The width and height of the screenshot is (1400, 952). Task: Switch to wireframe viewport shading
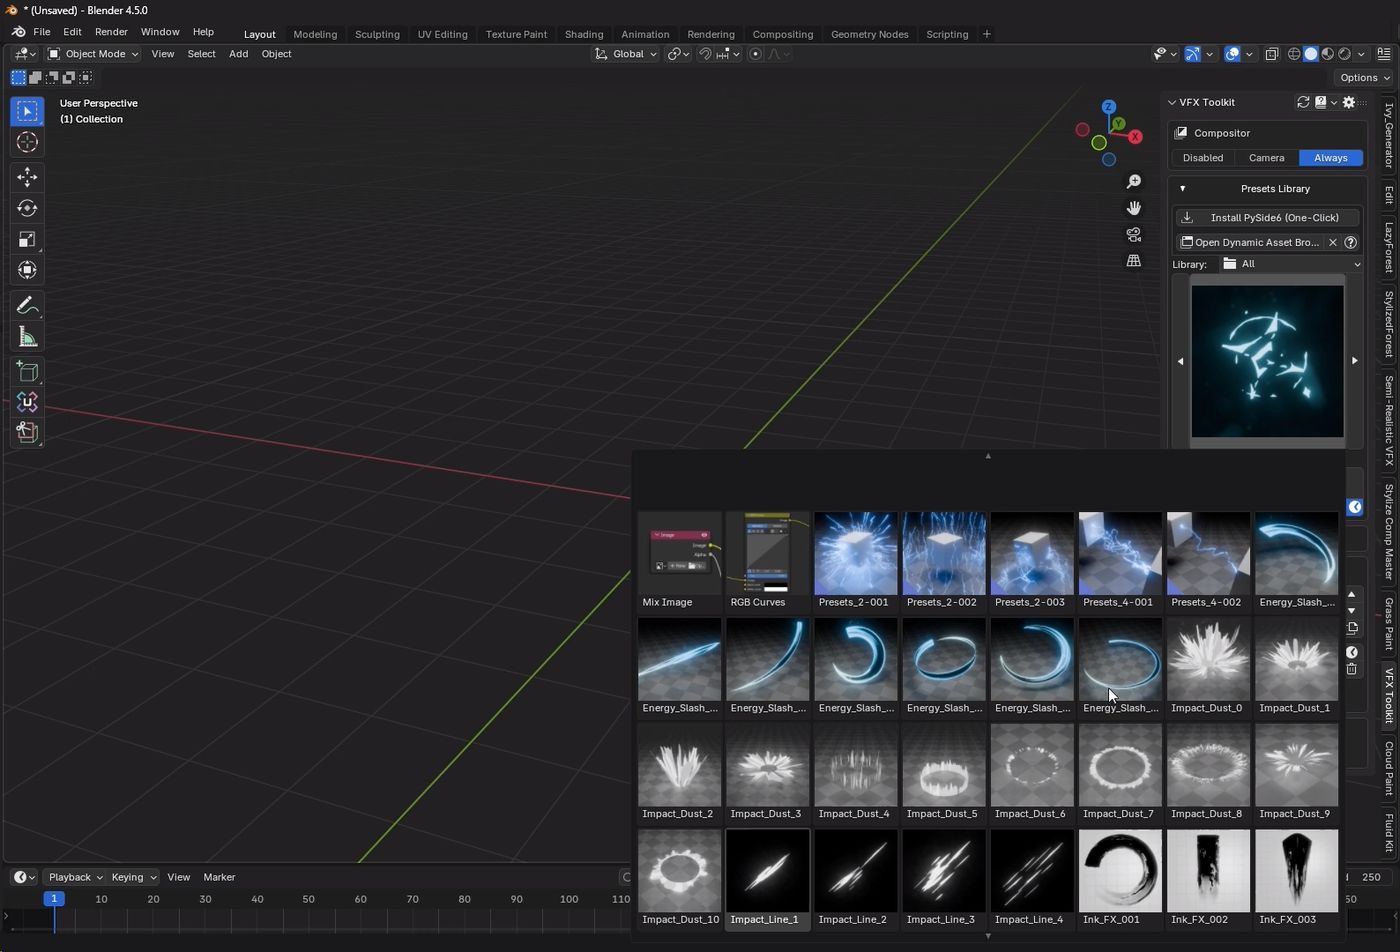coord(1294,54)
